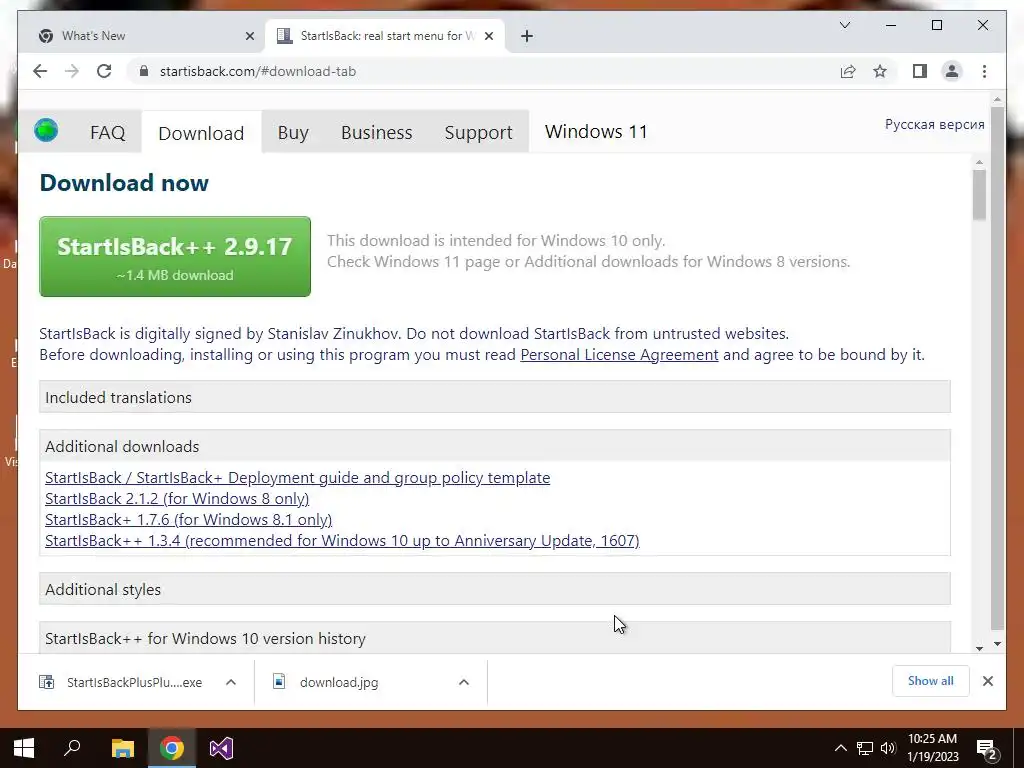
Task: Click the outer page scrollbar down arrow
Action: point(997,644)
